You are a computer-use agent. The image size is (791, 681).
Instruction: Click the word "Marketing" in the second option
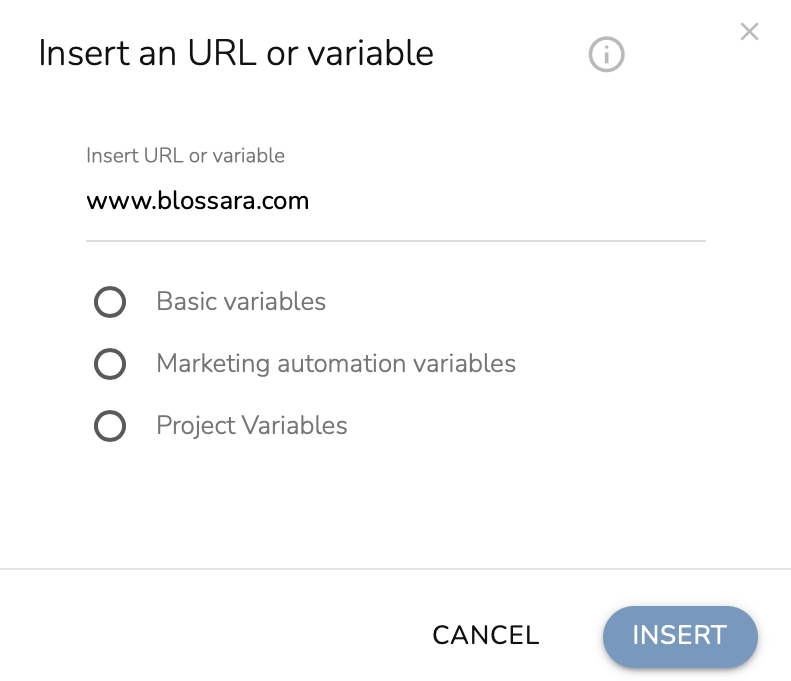coord(214,363)
